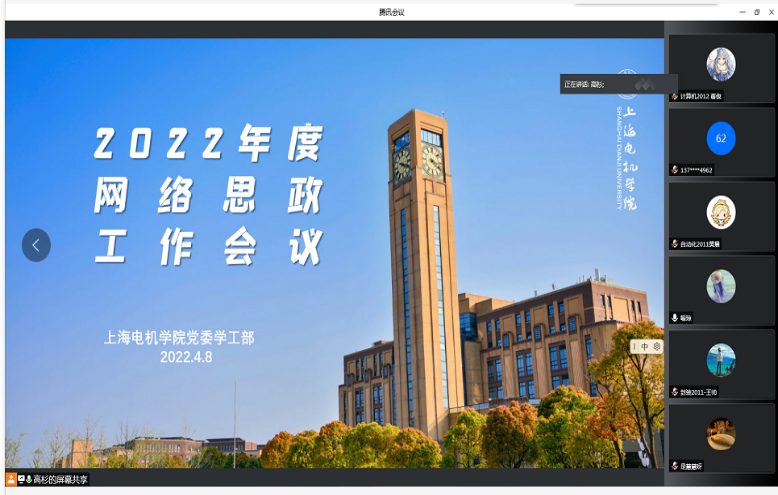Click avatar of participant 计算机2012
The width and height of the screenshot is (778, 495).
click(721, 64)
